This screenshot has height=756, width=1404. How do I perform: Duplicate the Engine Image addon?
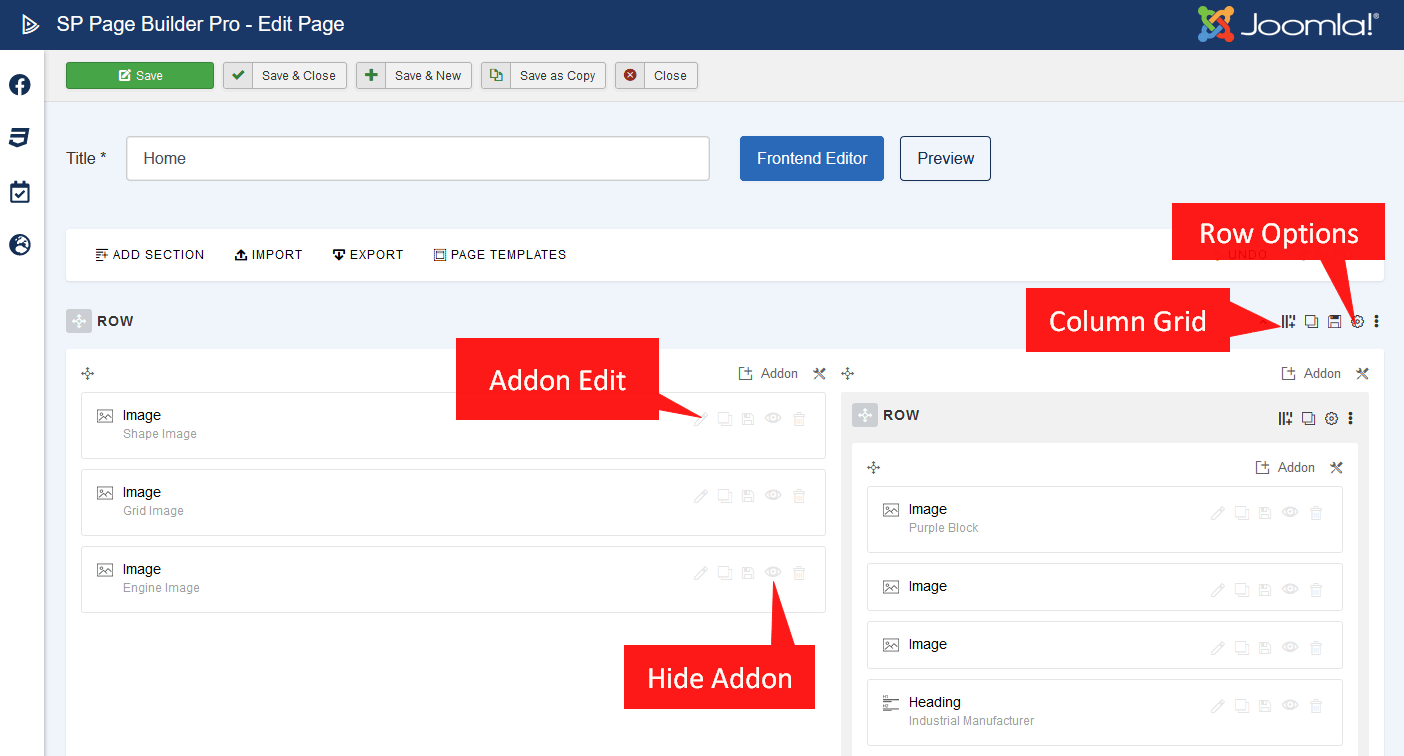pyautogui.click(x=725, y=573)
